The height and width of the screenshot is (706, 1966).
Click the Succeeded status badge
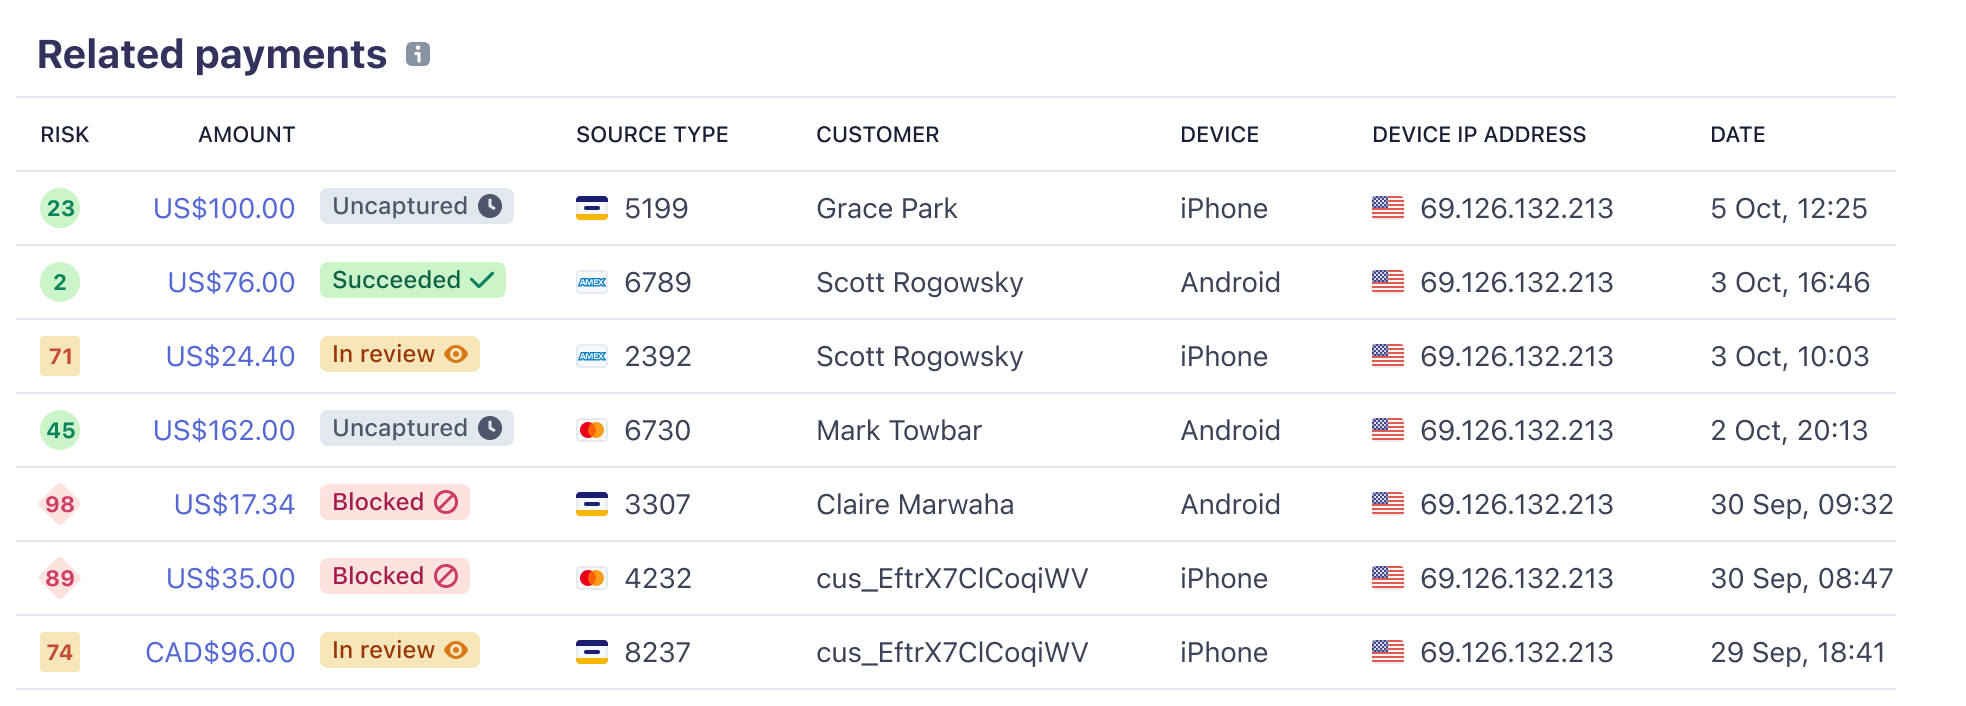(x=412, y=280)
